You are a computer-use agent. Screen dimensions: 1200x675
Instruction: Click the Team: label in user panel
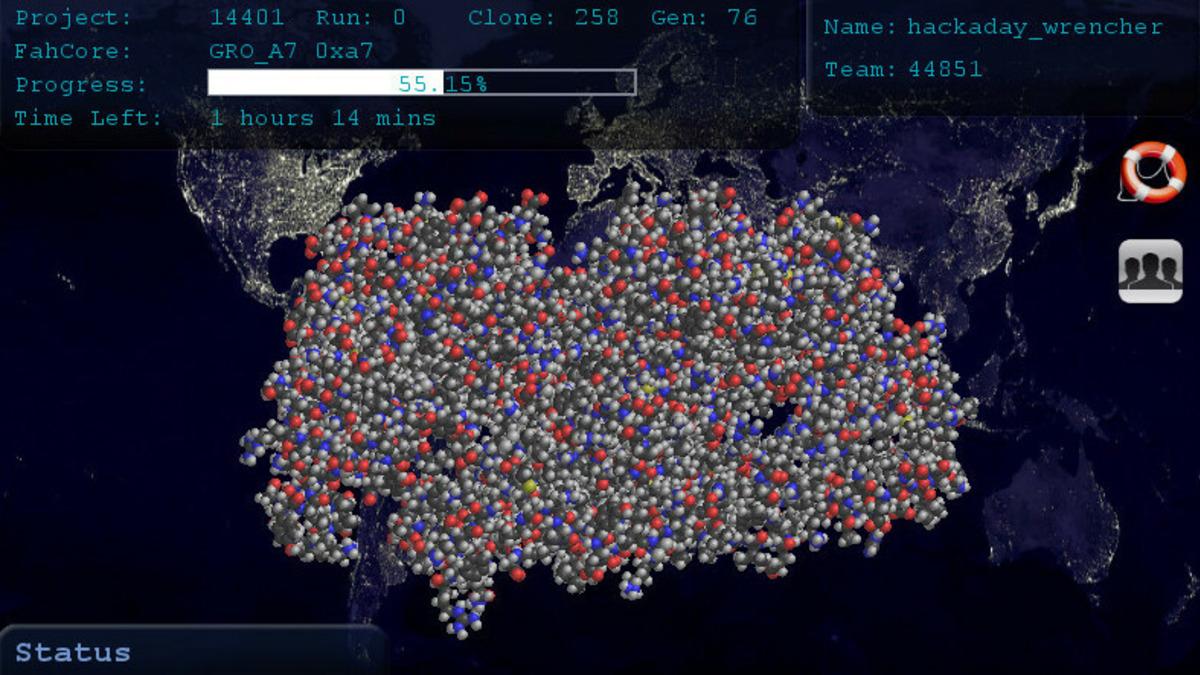pyautogui.click(x=860, y=69)
